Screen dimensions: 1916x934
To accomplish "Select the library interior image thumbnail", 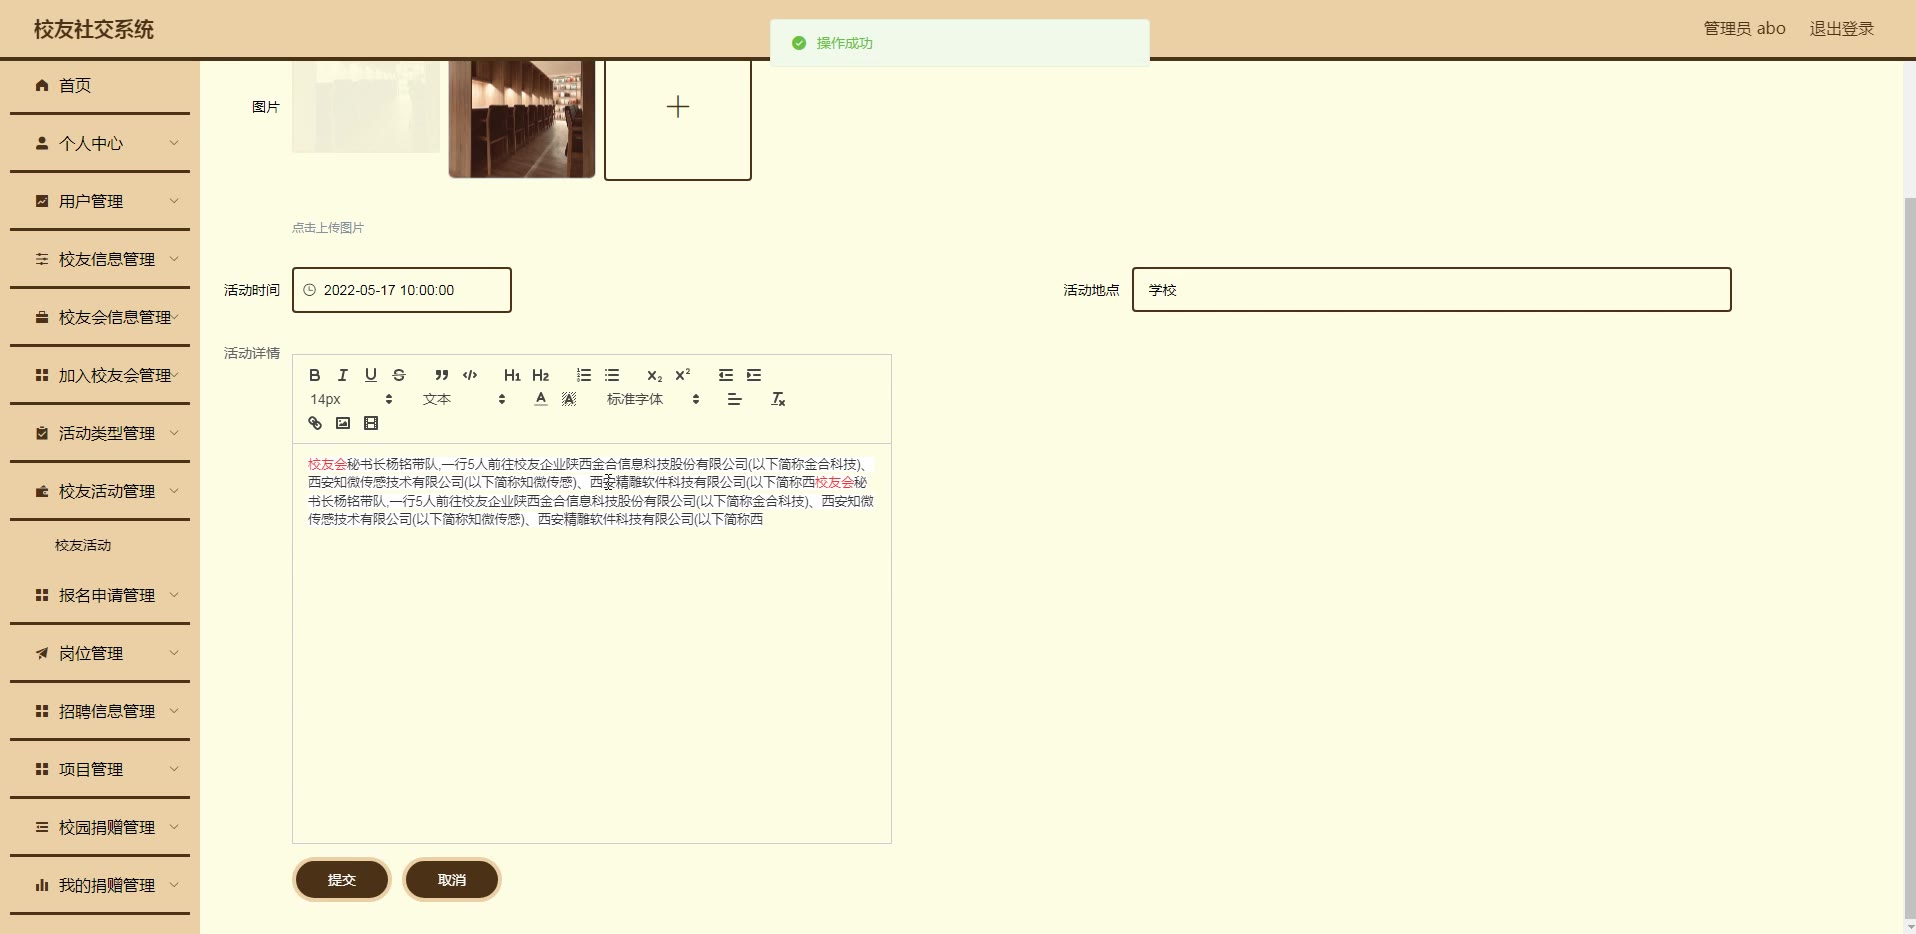I will click(x=522, y=118).
